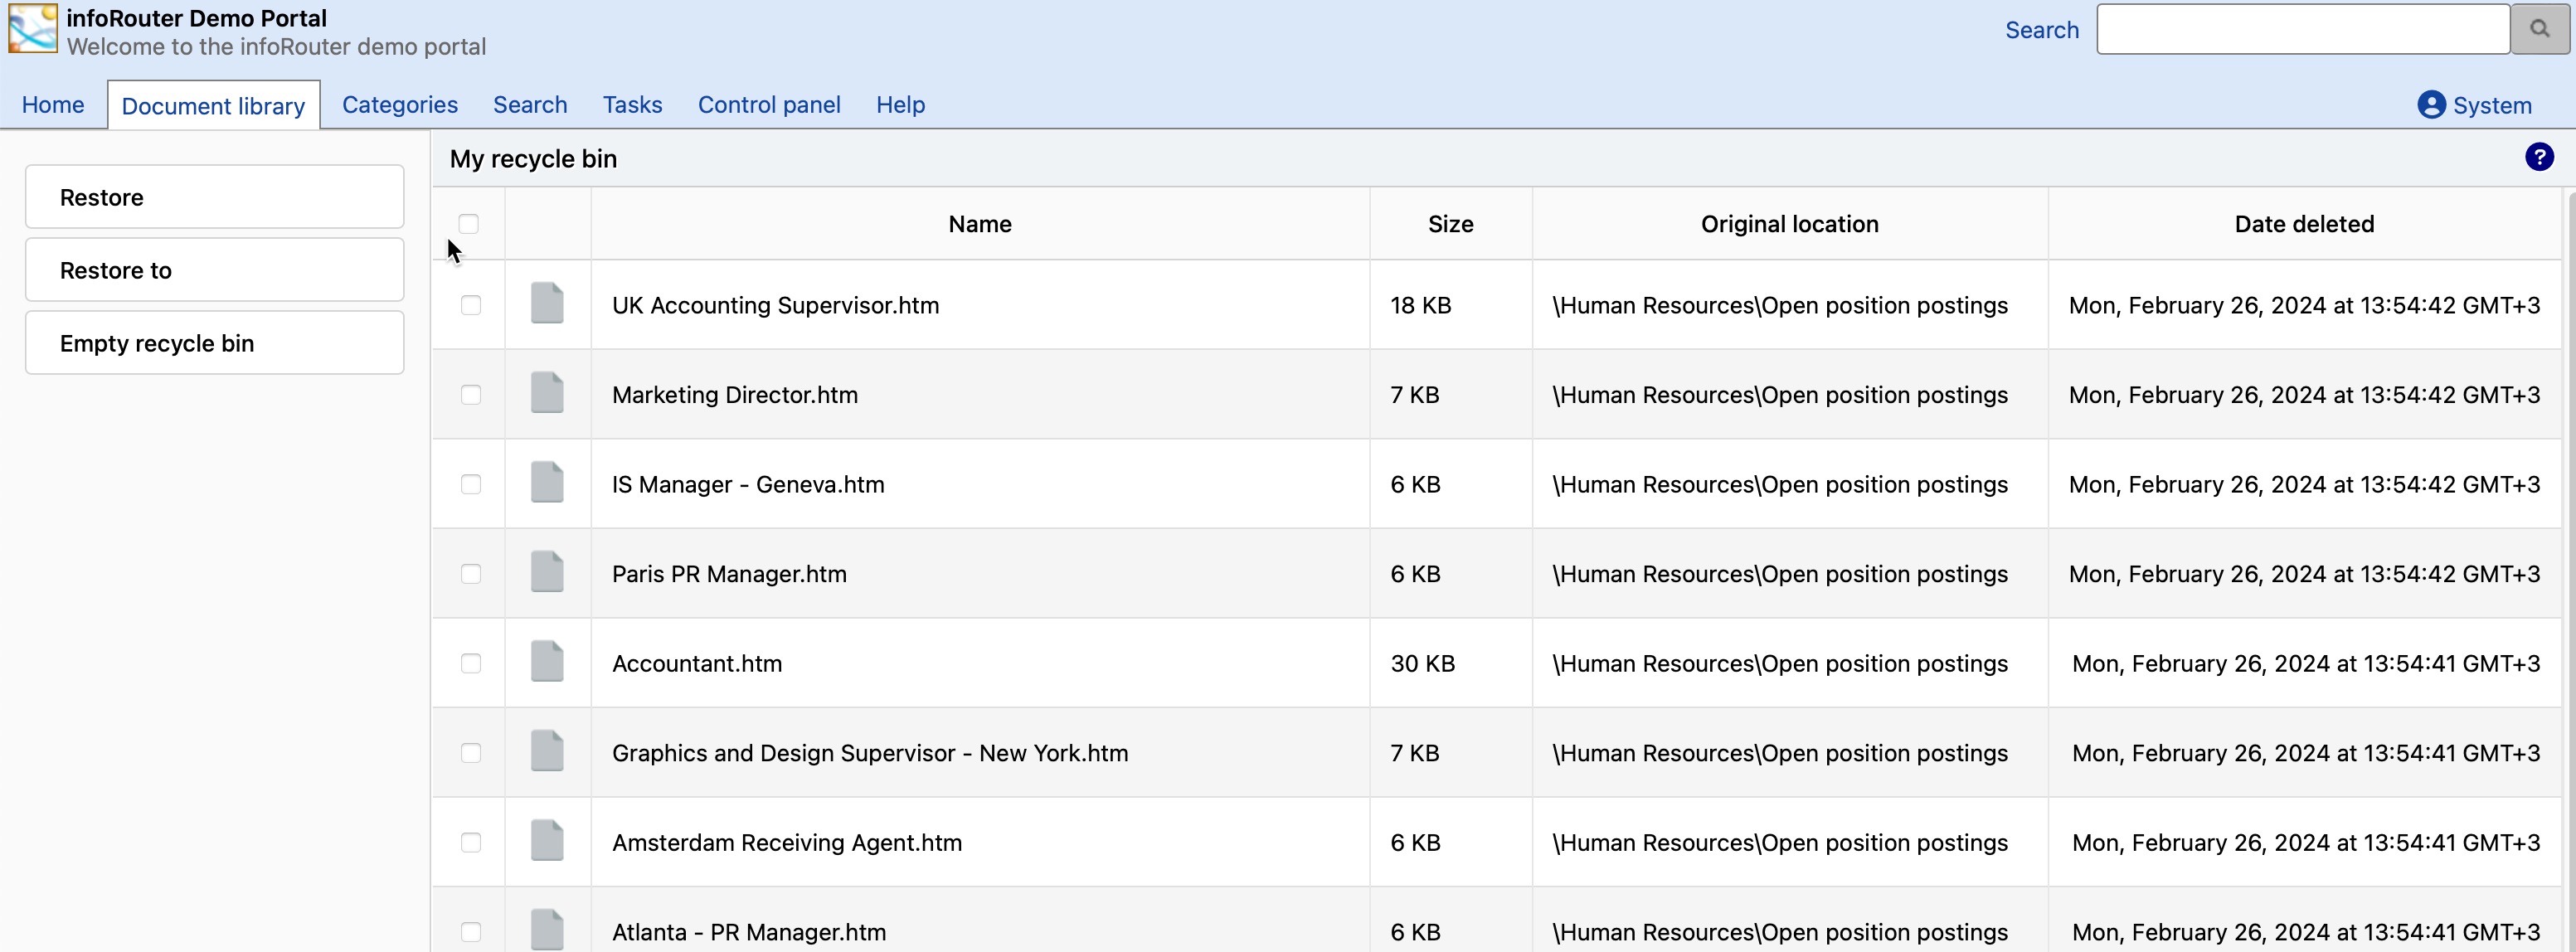Go to the Tasks tab
2576x952 pixels.
(632, 105)
